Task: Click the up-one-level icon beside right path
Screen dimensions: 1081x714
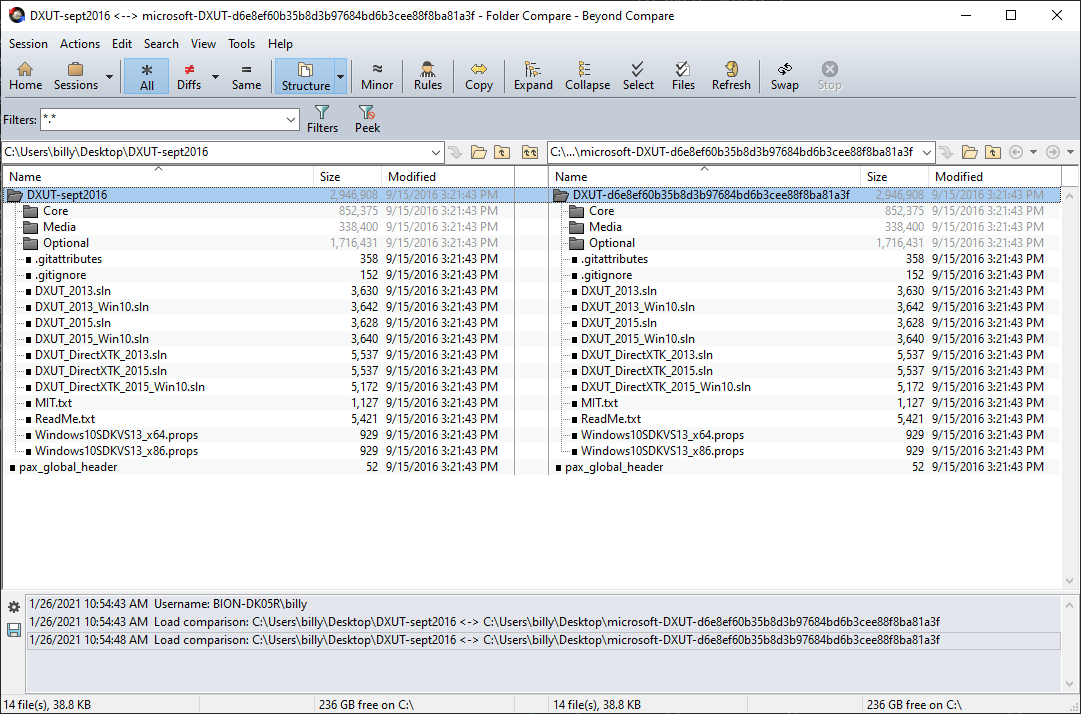Action: tap(993, 152)
